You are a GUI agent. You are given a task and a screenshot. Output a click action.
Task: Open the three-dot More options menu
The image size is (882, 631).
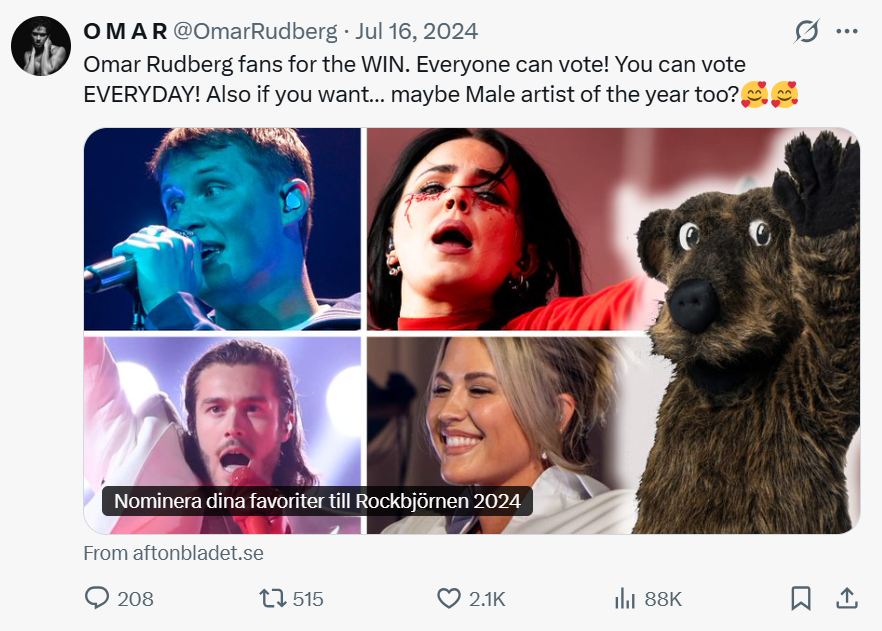tap(847, 32)
